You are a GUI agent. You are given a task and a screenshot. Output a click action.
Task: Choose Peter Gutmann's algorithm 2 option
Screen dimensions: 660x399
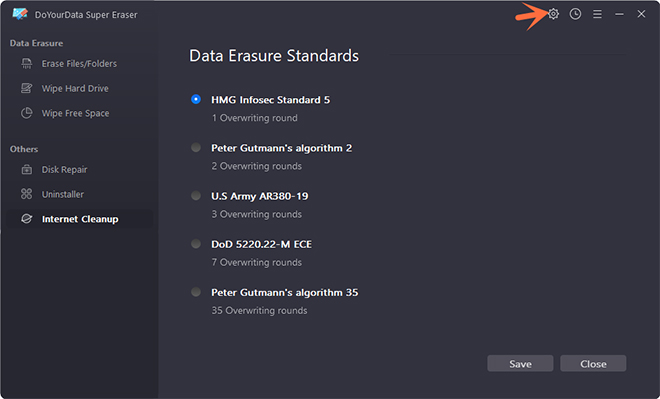[x=196, y=148]
